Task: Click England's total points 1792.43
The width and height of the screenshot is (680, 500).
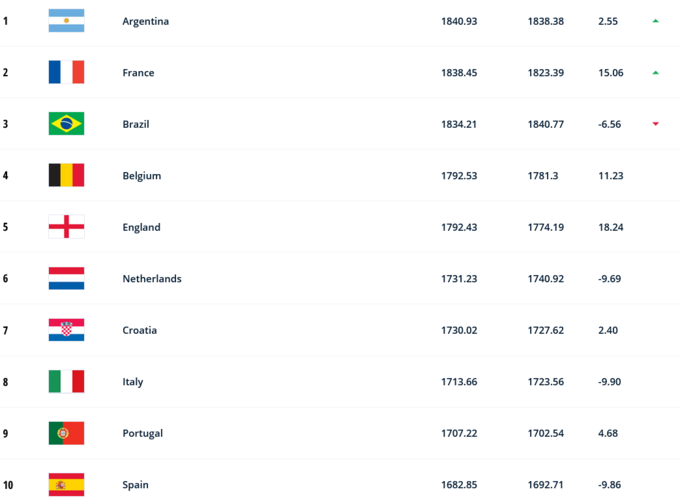Action: pyautogui.click(x=459, y=227)
